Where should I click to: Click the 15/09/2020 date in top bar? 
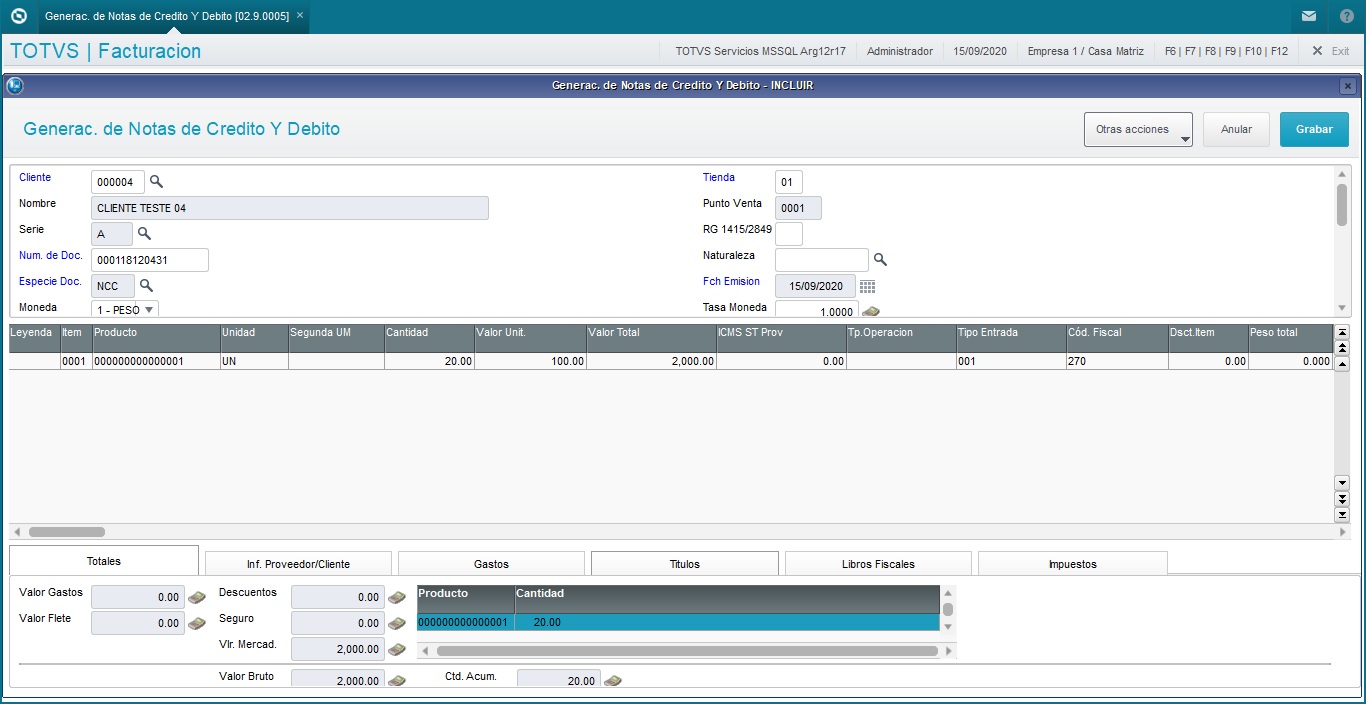click(x=980, y=51)
